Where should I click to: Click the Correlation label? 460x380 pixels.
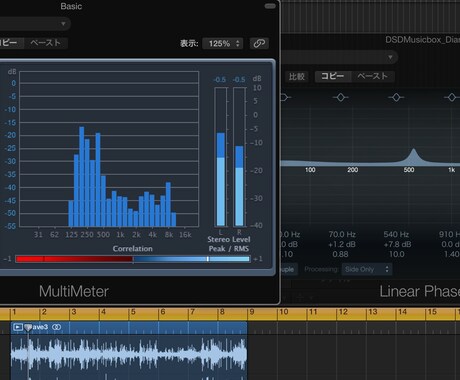(x=132, y=249)
